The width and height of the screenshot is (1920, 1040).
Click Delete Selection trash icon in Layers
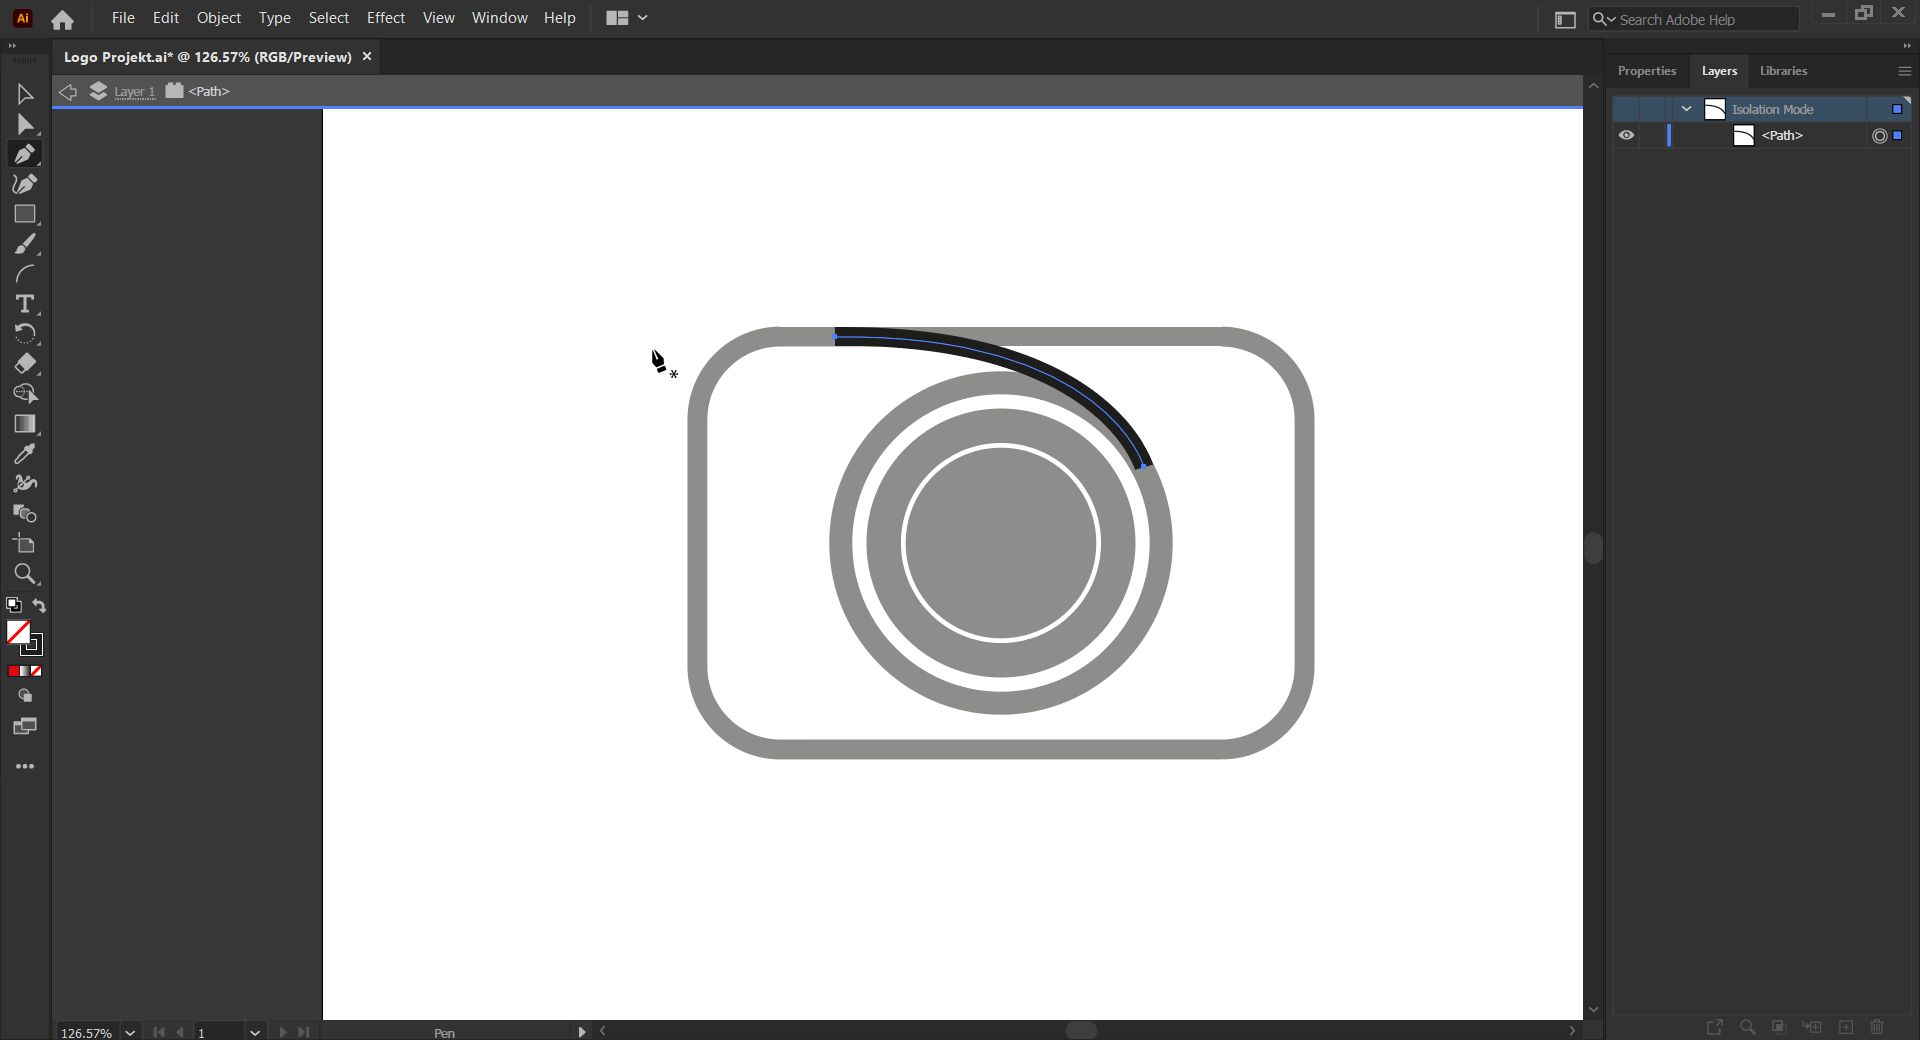(1877, 1026)
